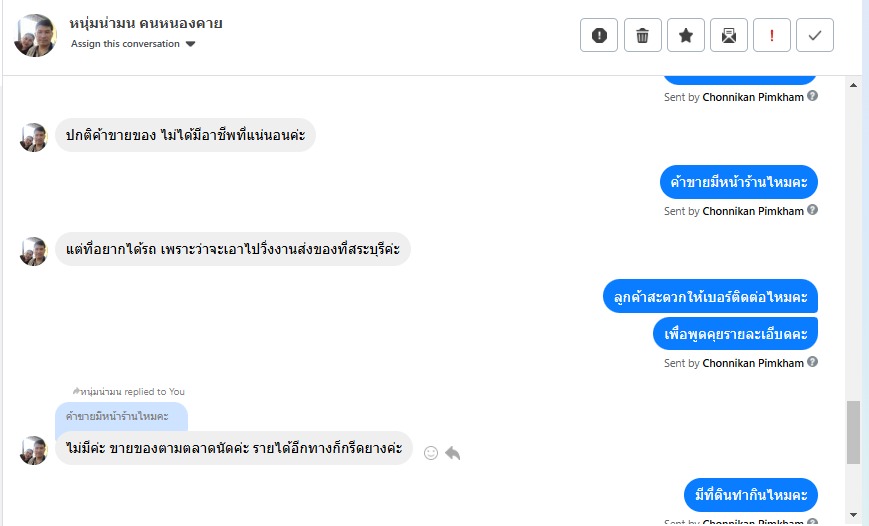
Task: Click help icon beside first Chonnikan Pimkham
Action: click(x=812, y=97)
